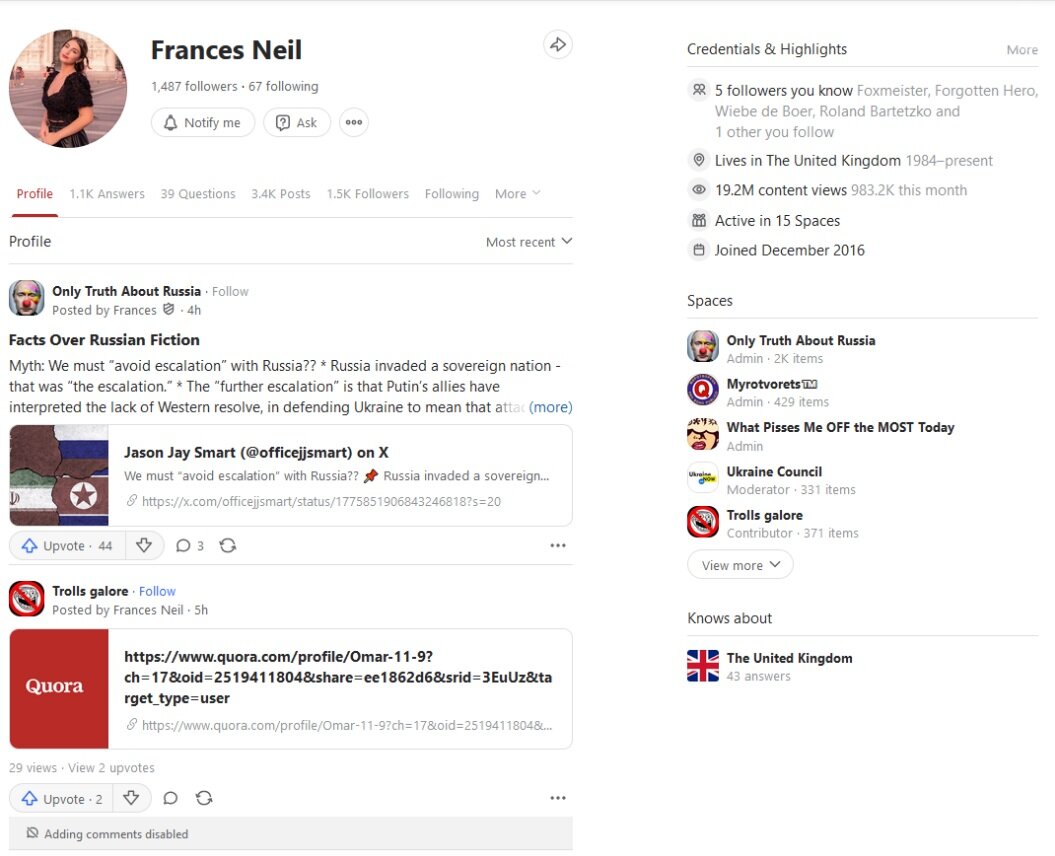This screenshot has width=1055, height=856.
Task: Open the red Quora link card thumbnail
Action: click(x=59, y=688)
